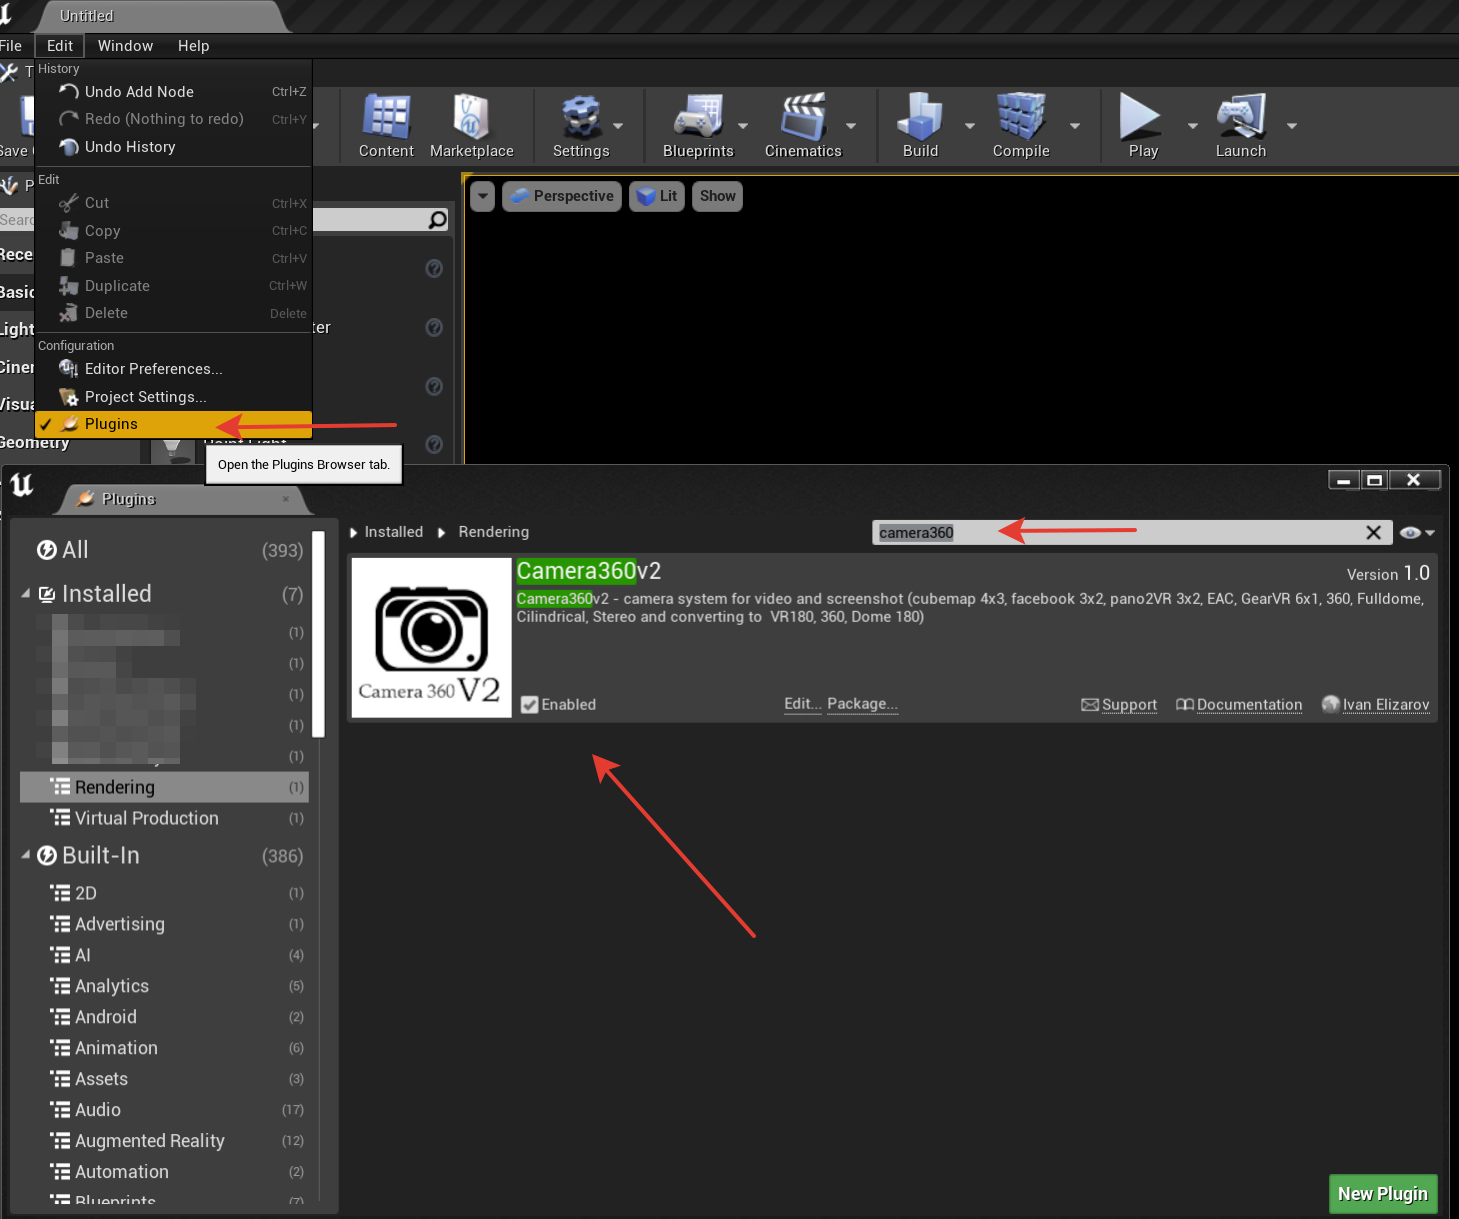
Task: Open the Content browser toolbar icon
Action: (386, 126)
